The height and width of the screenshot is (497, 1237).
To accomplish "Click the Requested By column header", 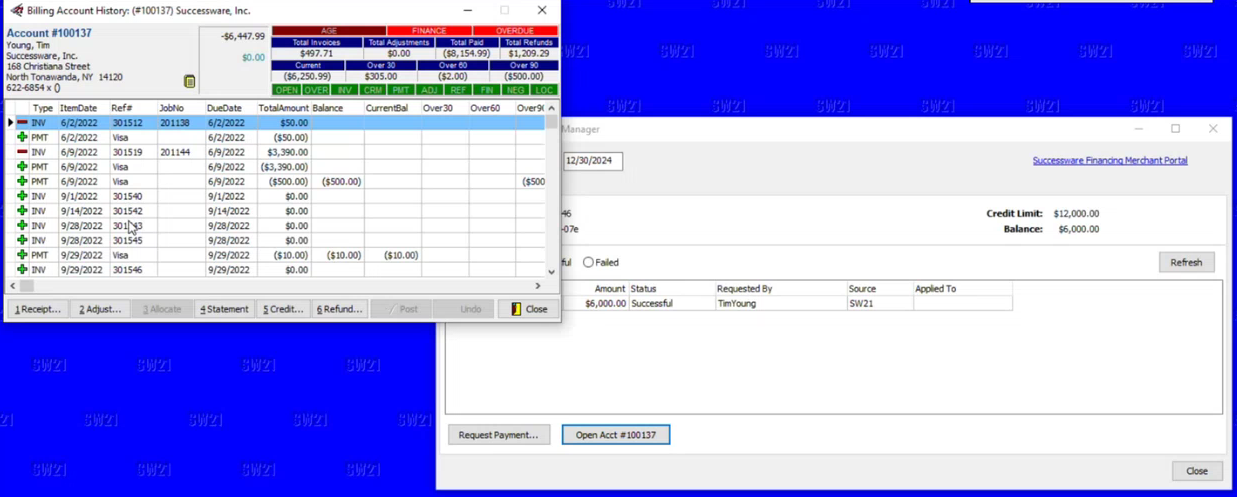I will click(779, 289).
